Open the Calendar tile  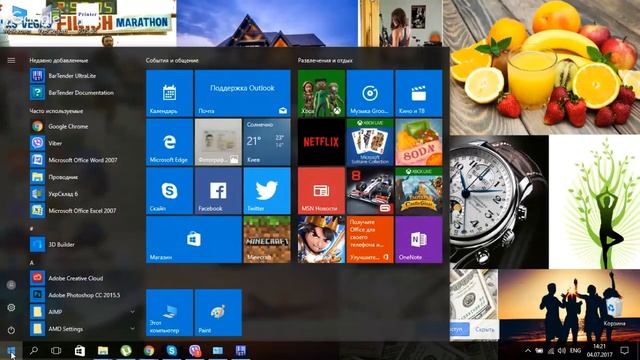click(x=169, y=93)
